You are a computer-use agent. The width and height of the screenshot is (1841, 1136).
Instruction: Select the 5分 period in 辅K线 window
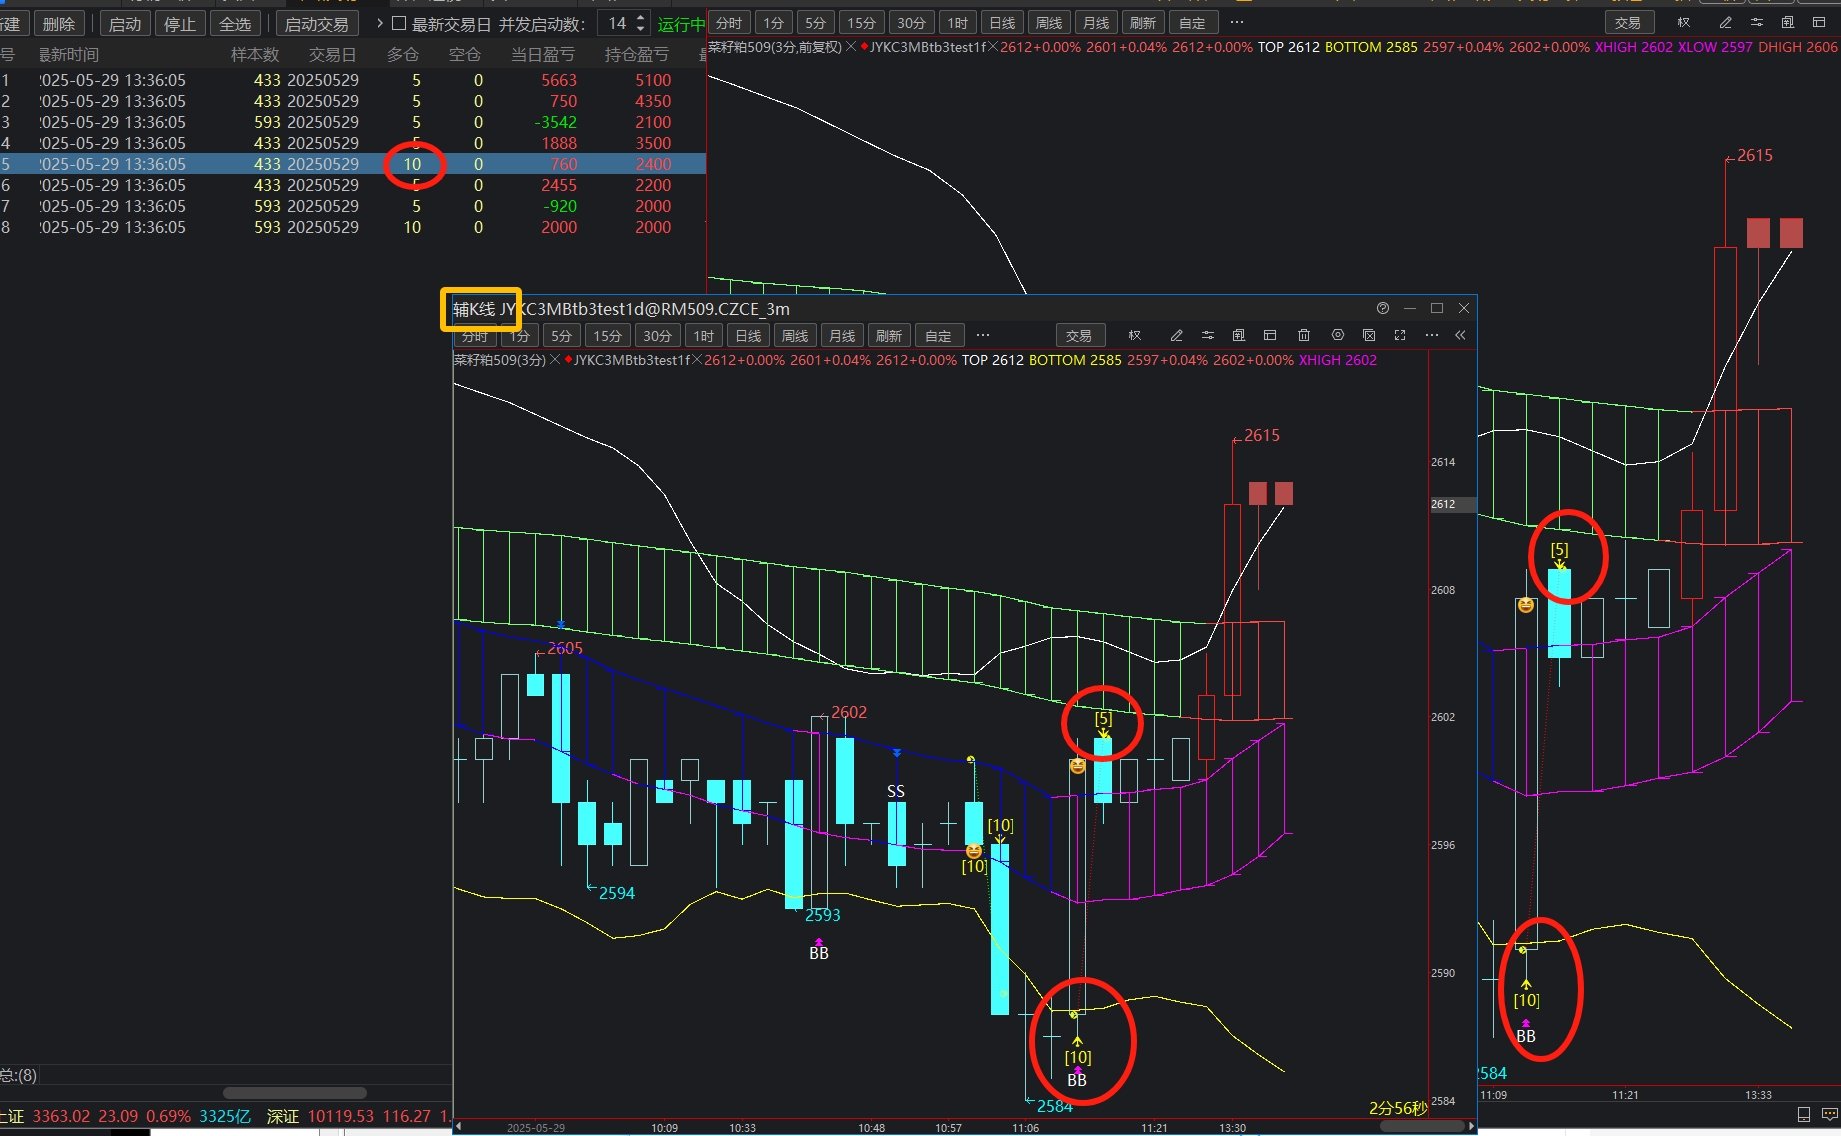click(562, 336)
